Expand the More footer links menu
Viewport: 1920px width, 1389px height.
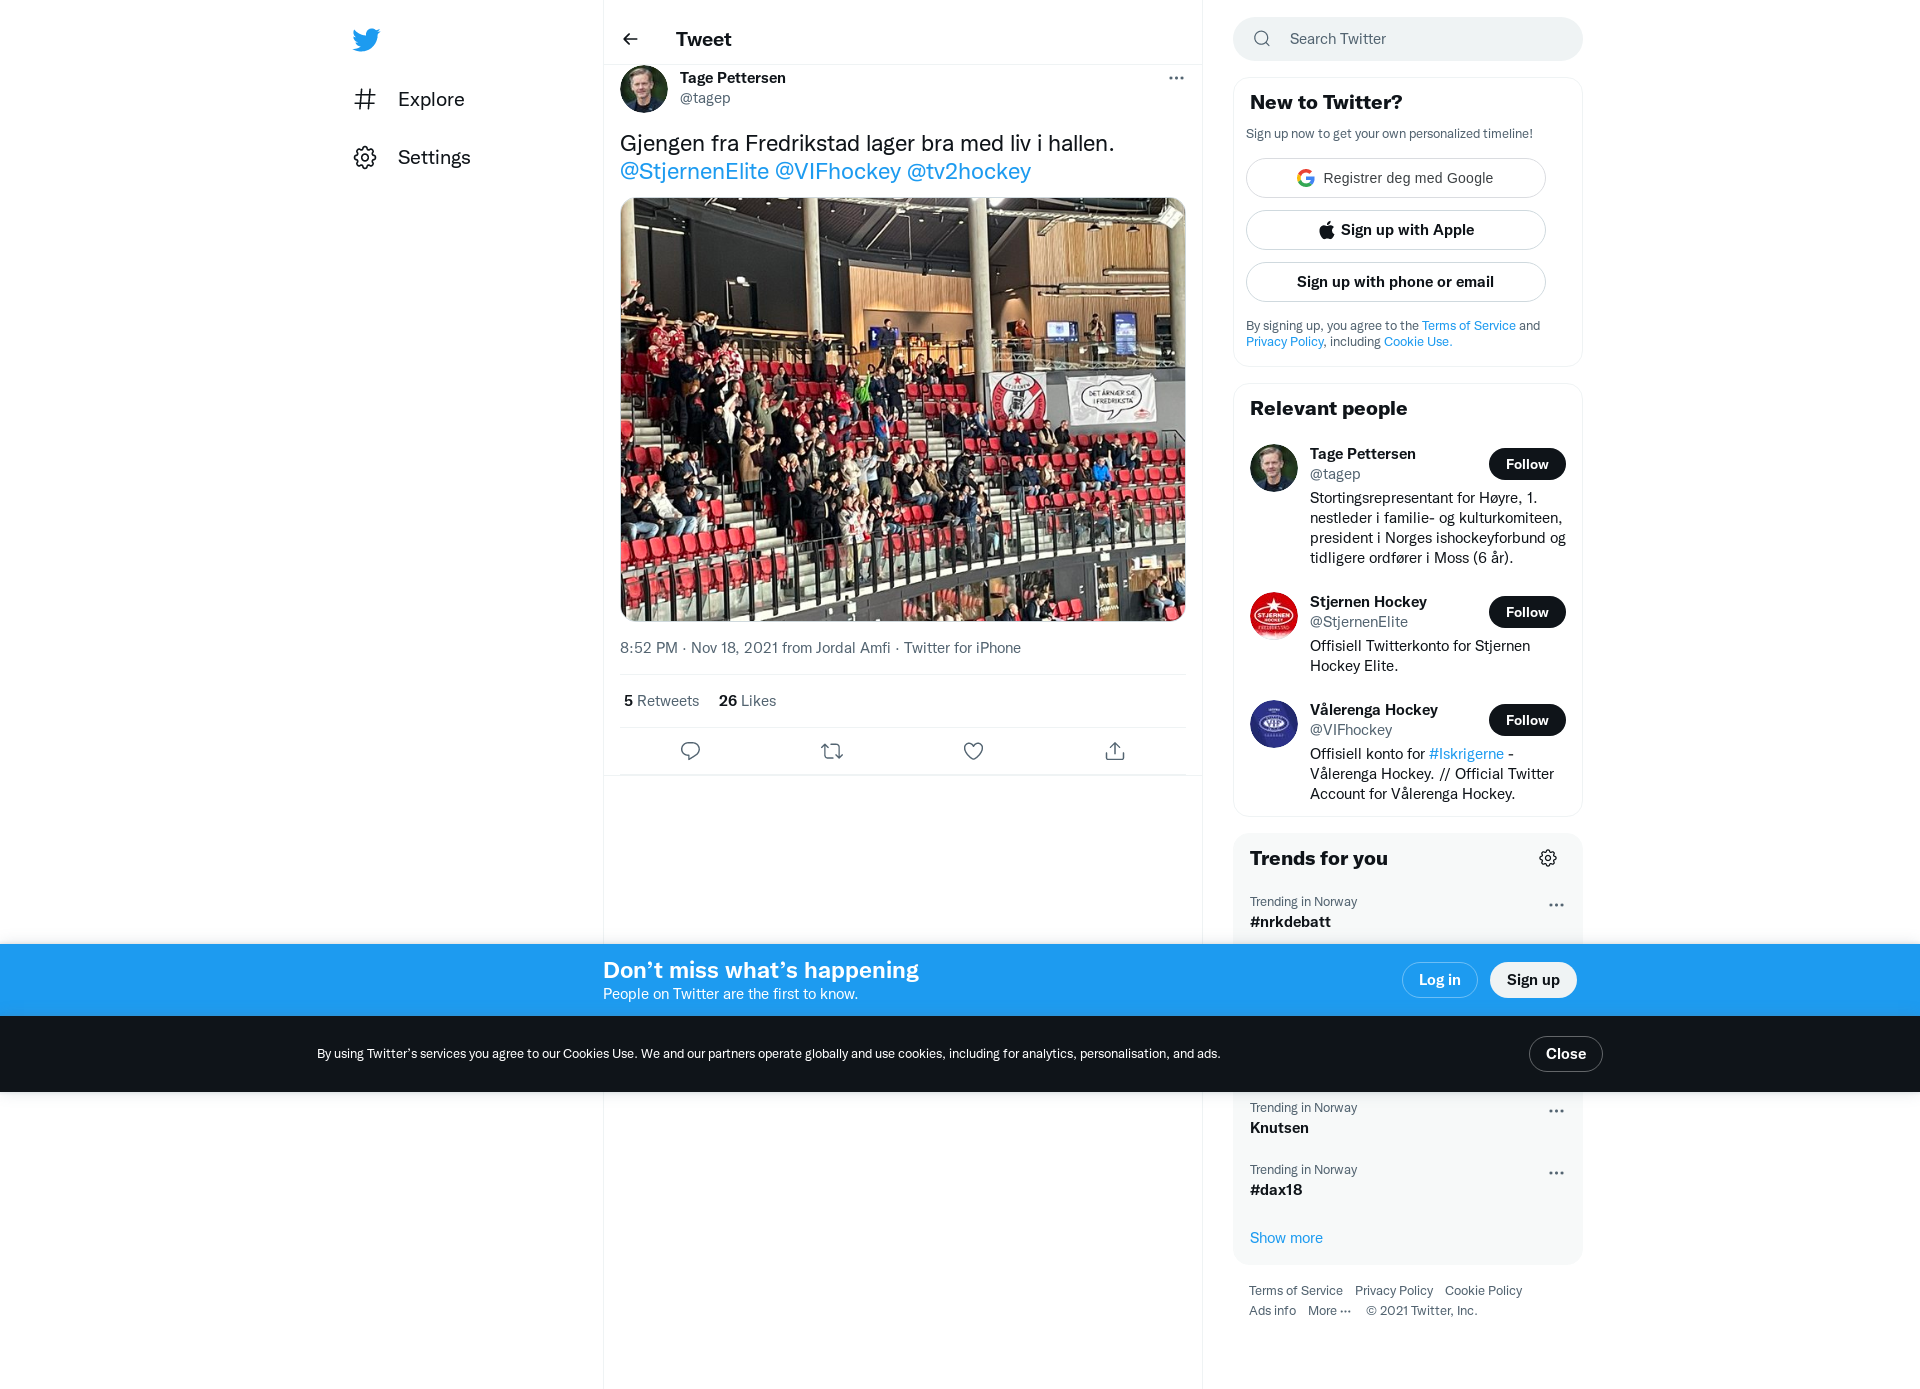pos(1329,1311)
